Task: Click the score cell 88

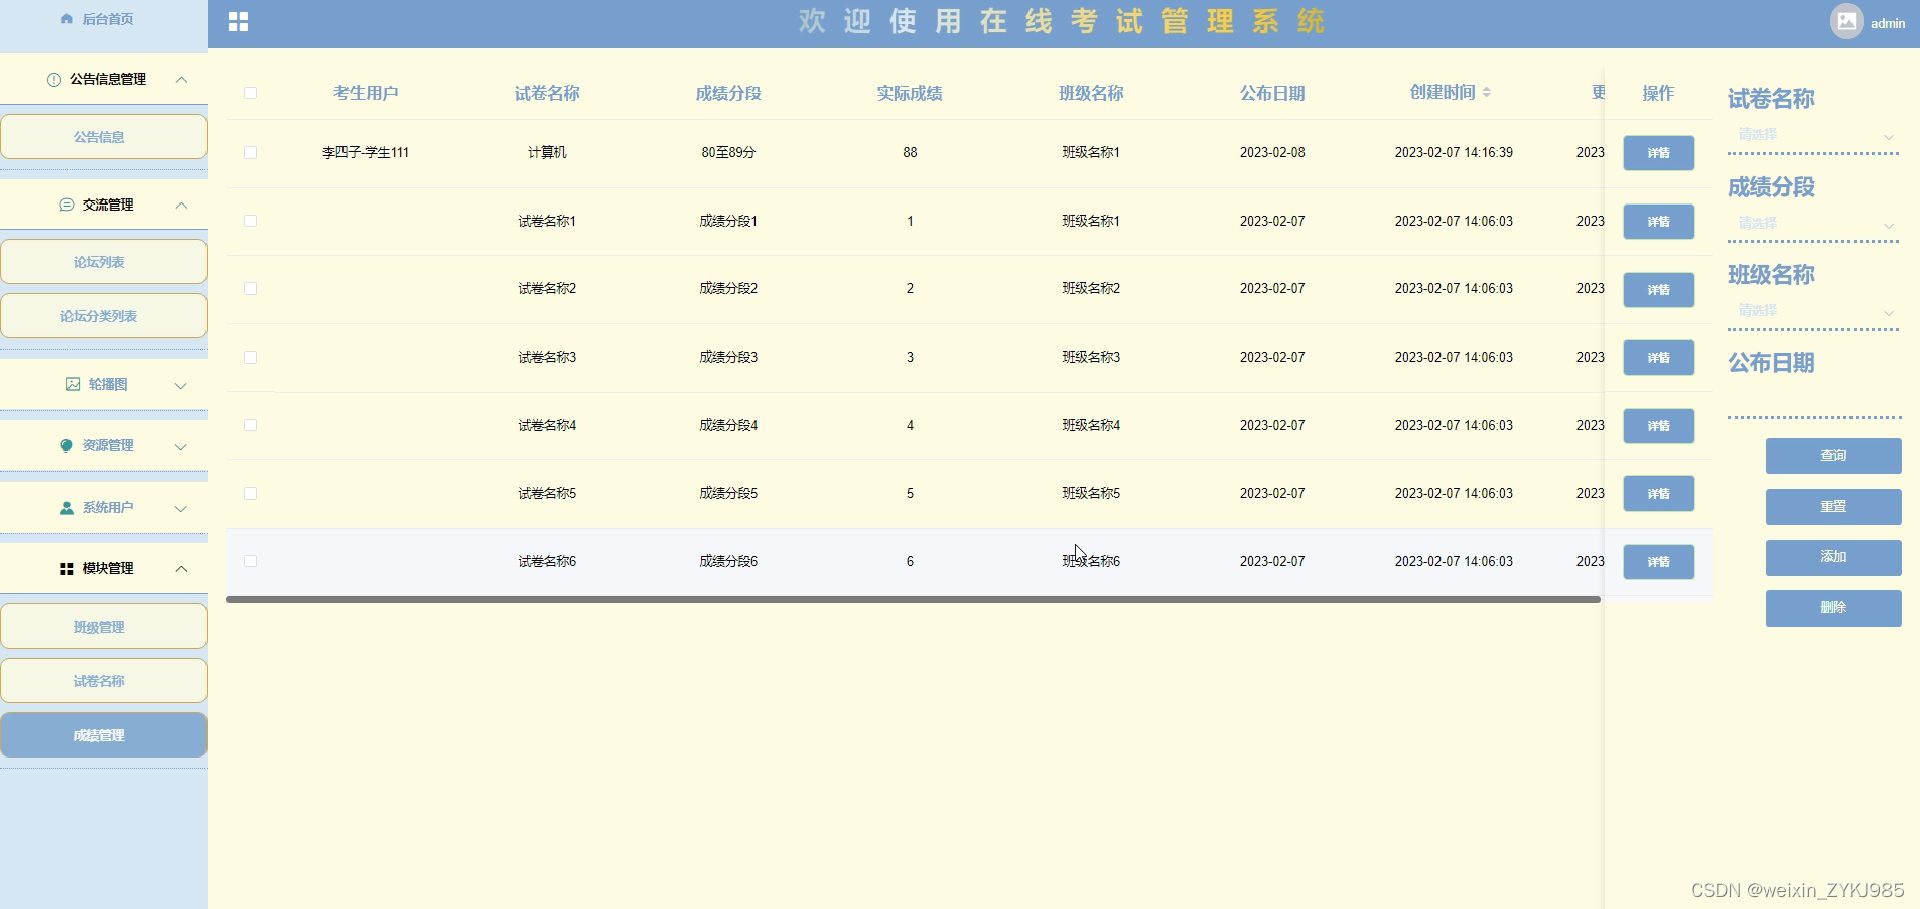Action: pos(910,153)
